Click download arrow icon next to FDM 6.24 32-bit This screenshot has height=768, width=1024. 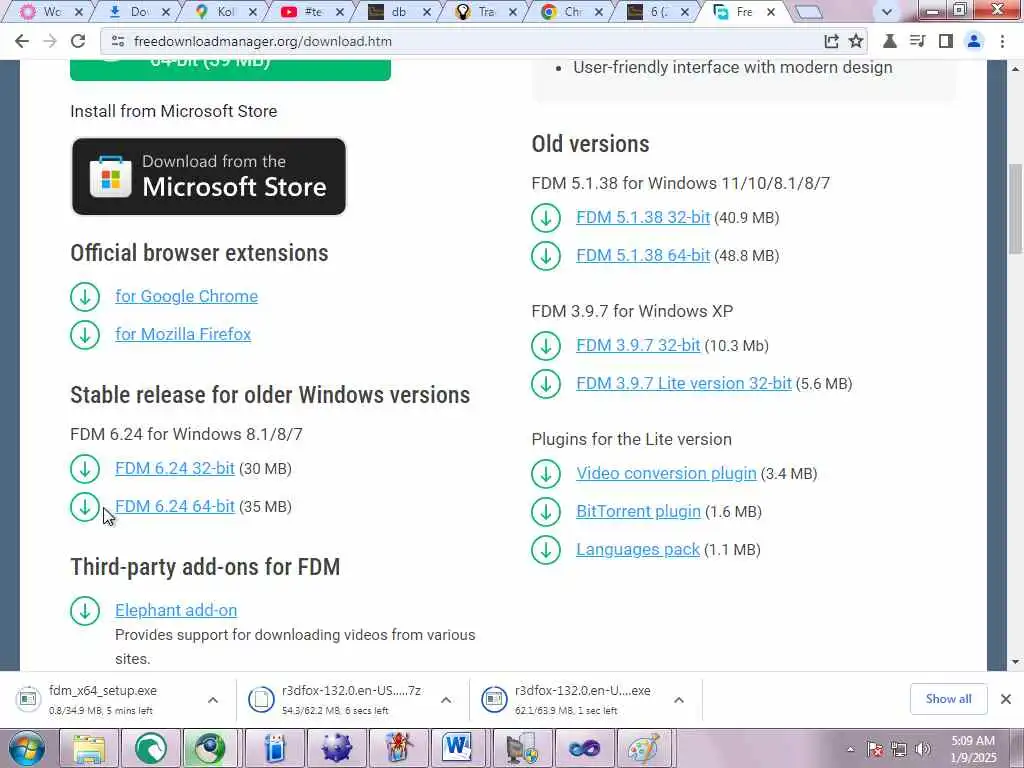85,469
